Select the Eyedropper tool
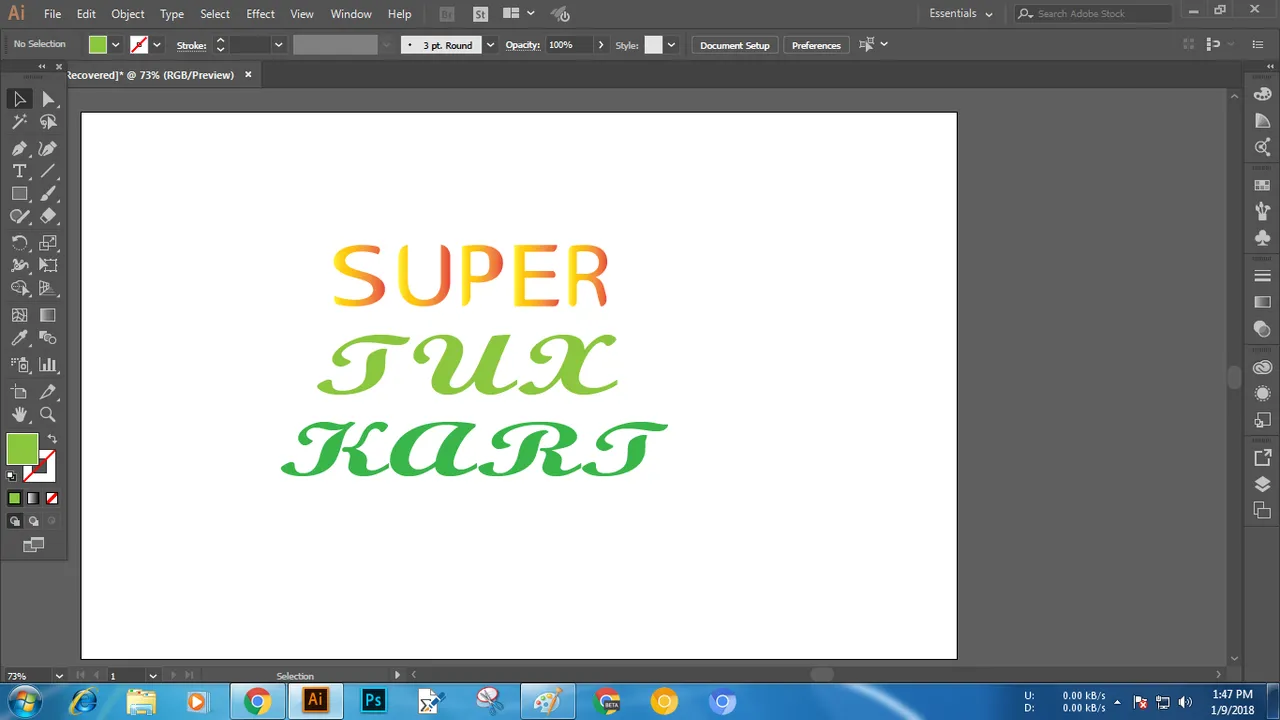This screenshot has width=1280, height=720. (x=19, y=339)
